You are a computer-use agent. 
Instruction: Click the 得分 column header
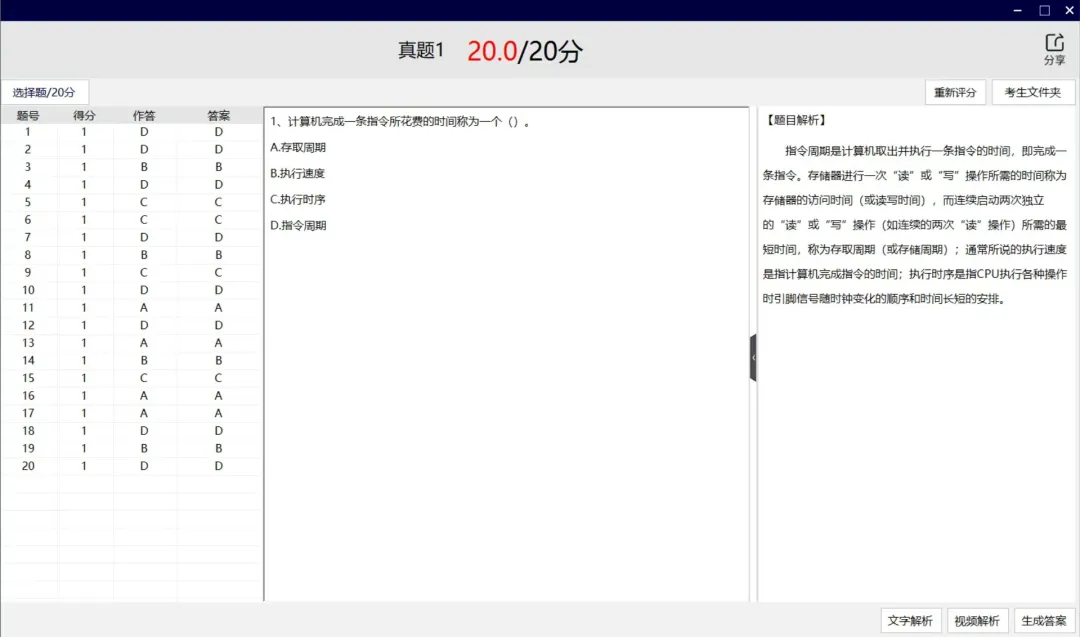click(x=84, y=116)
